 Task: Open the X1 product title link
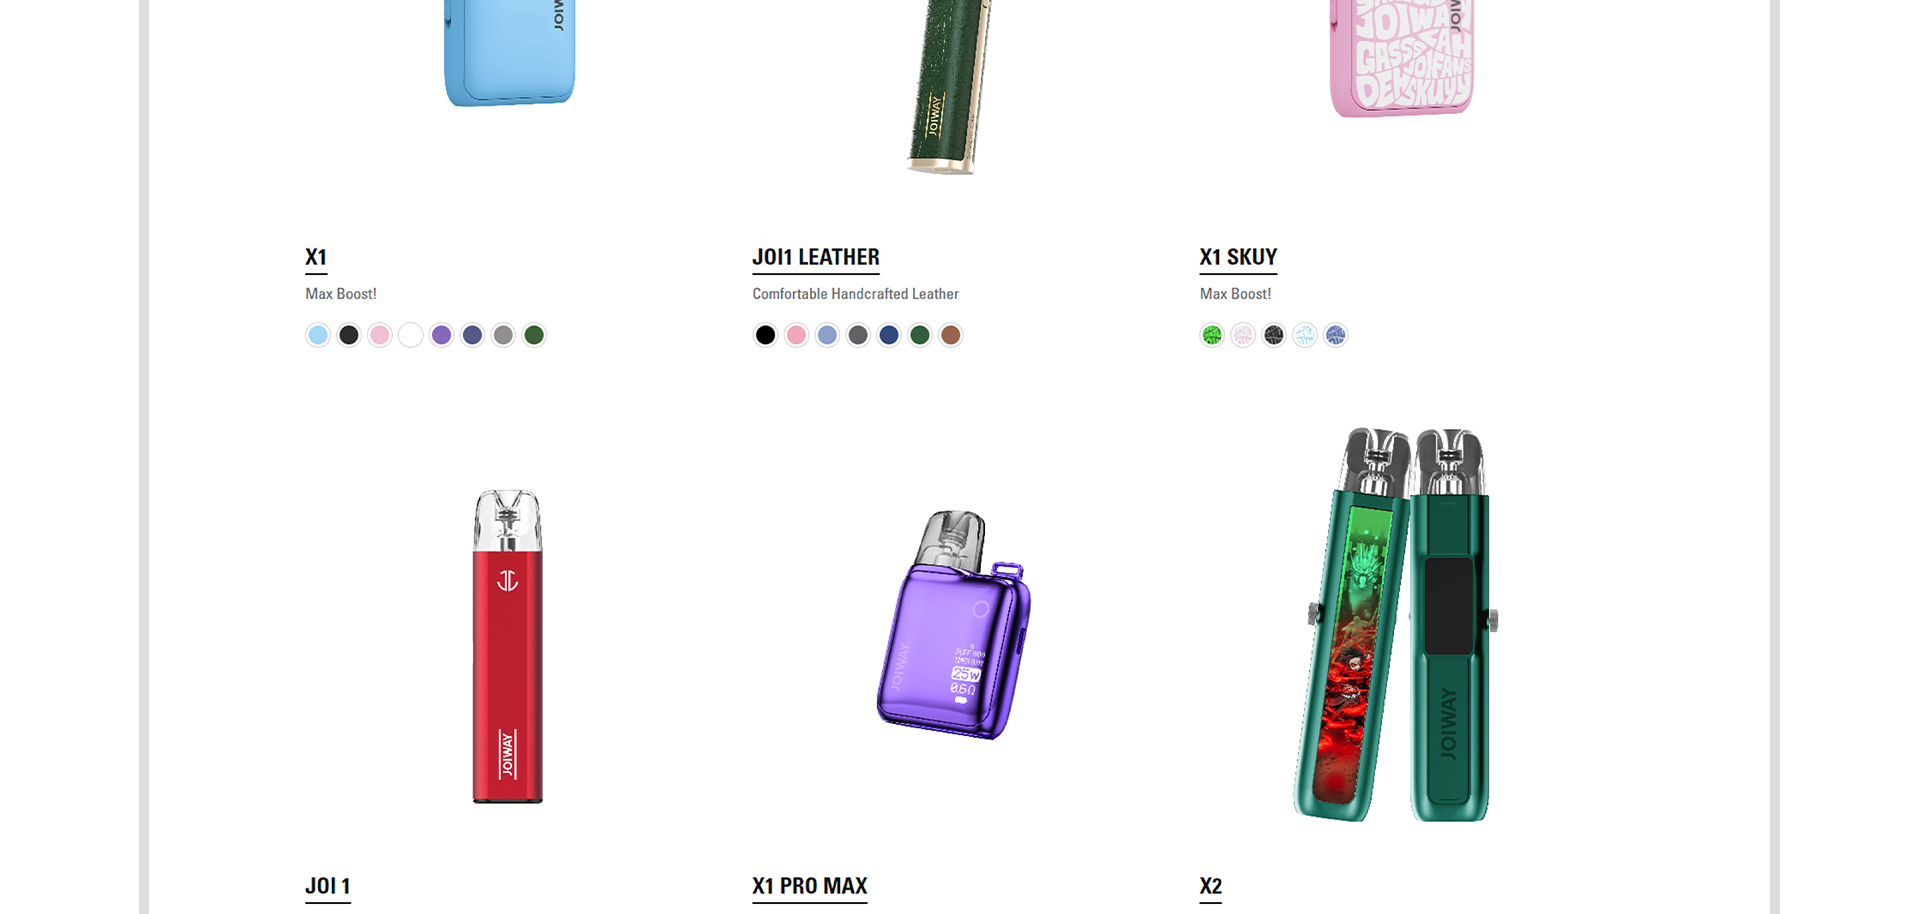[x=316, y=257]
